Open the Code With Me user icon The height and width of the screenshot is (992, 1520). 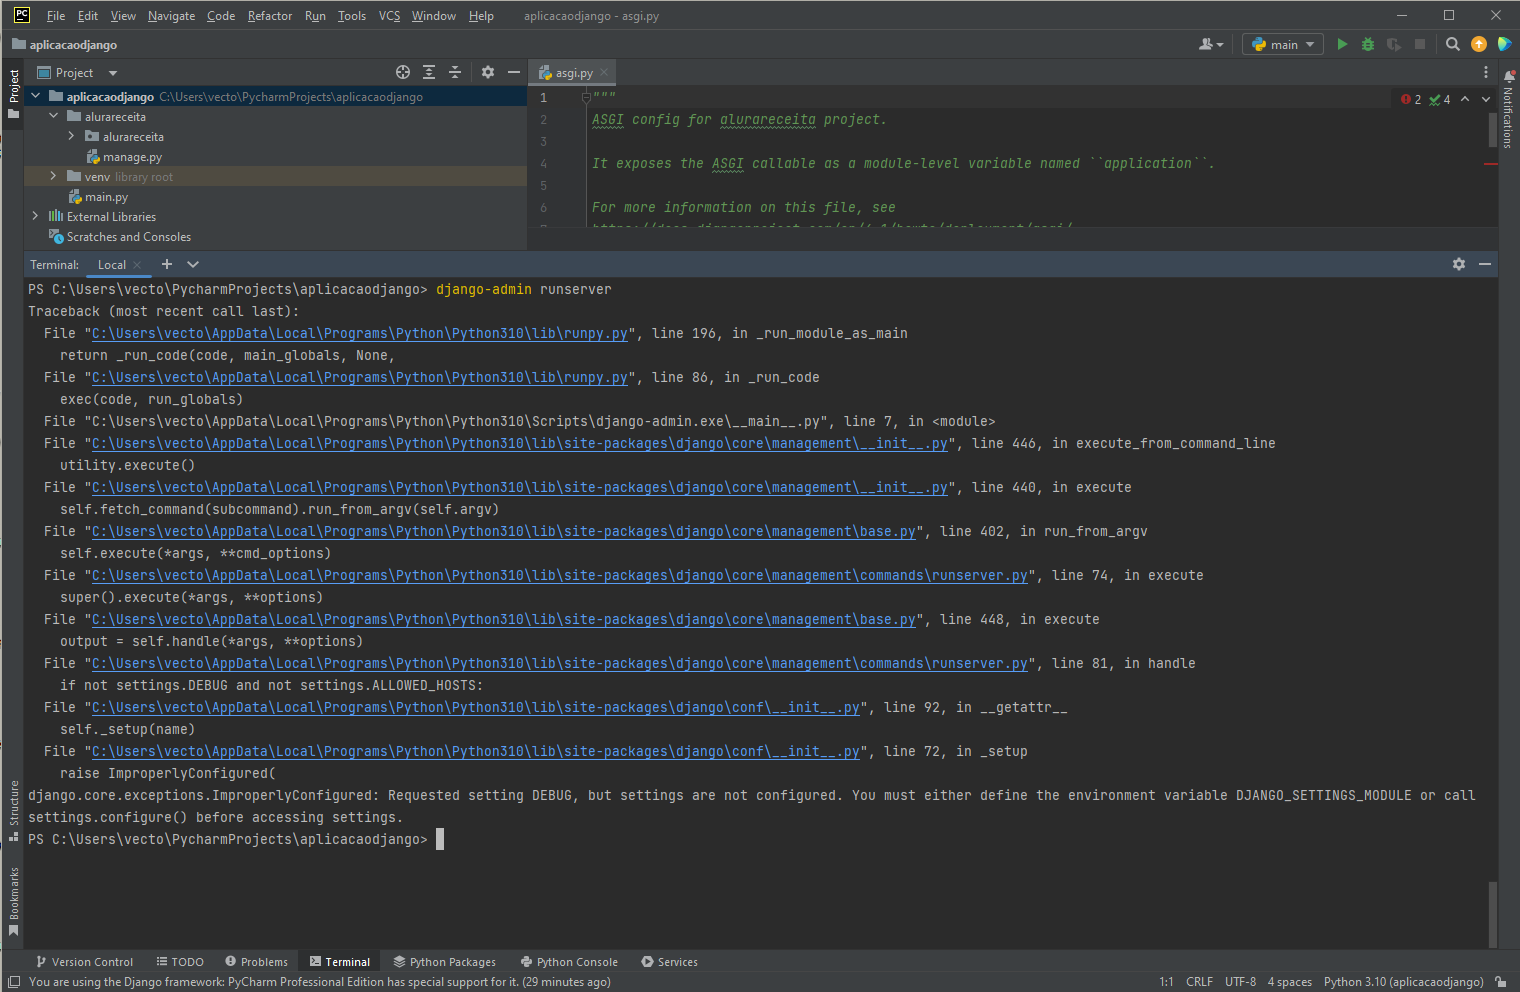(1210, 44)
